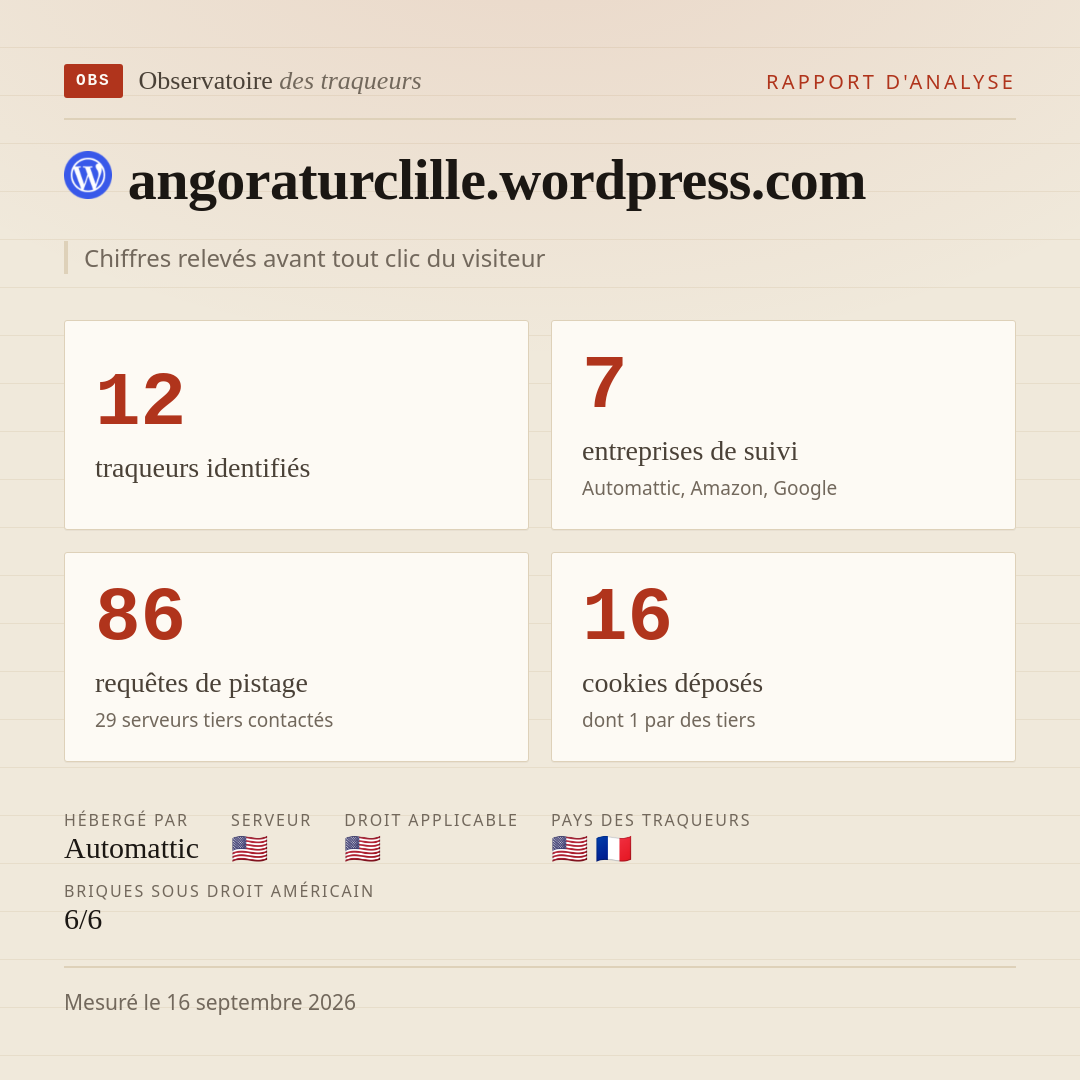Click the "Hébergé par" label
Screen dimensions: 1080x1080
[x=126, y=820]
